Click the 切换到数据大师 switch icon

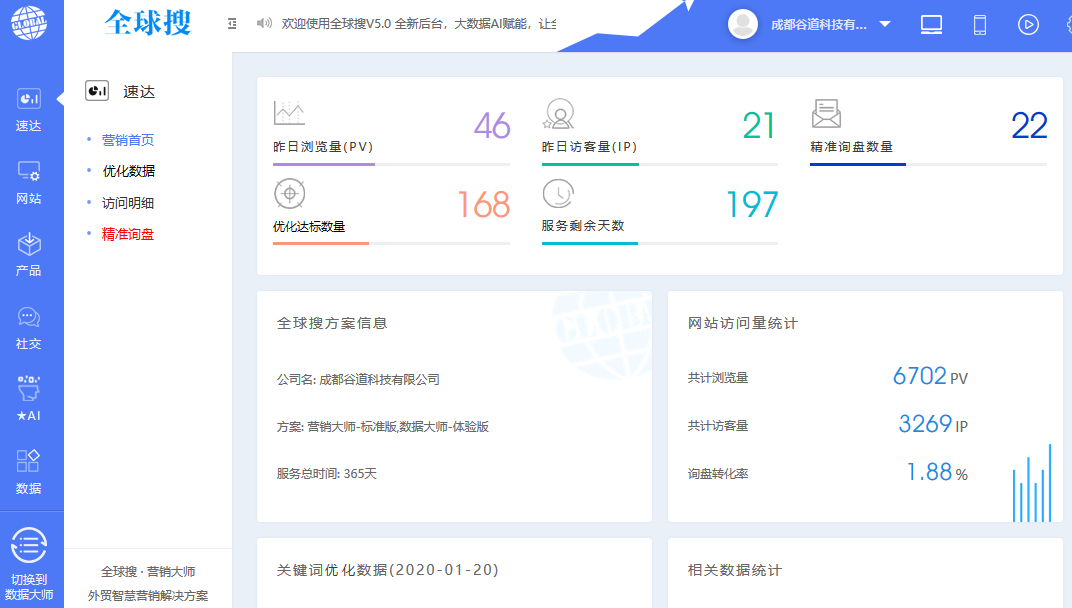[30, 545]
